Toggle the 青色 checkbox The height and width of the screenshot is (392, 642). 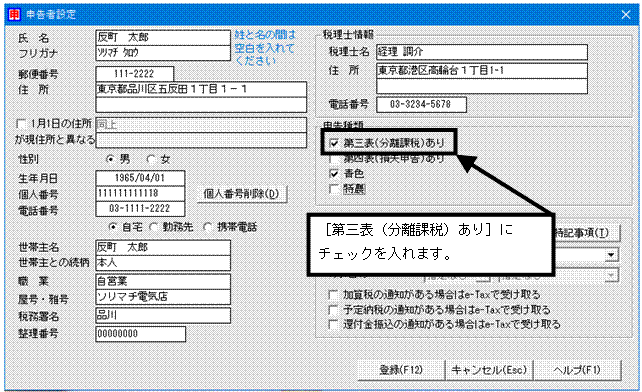coord(334,174)
